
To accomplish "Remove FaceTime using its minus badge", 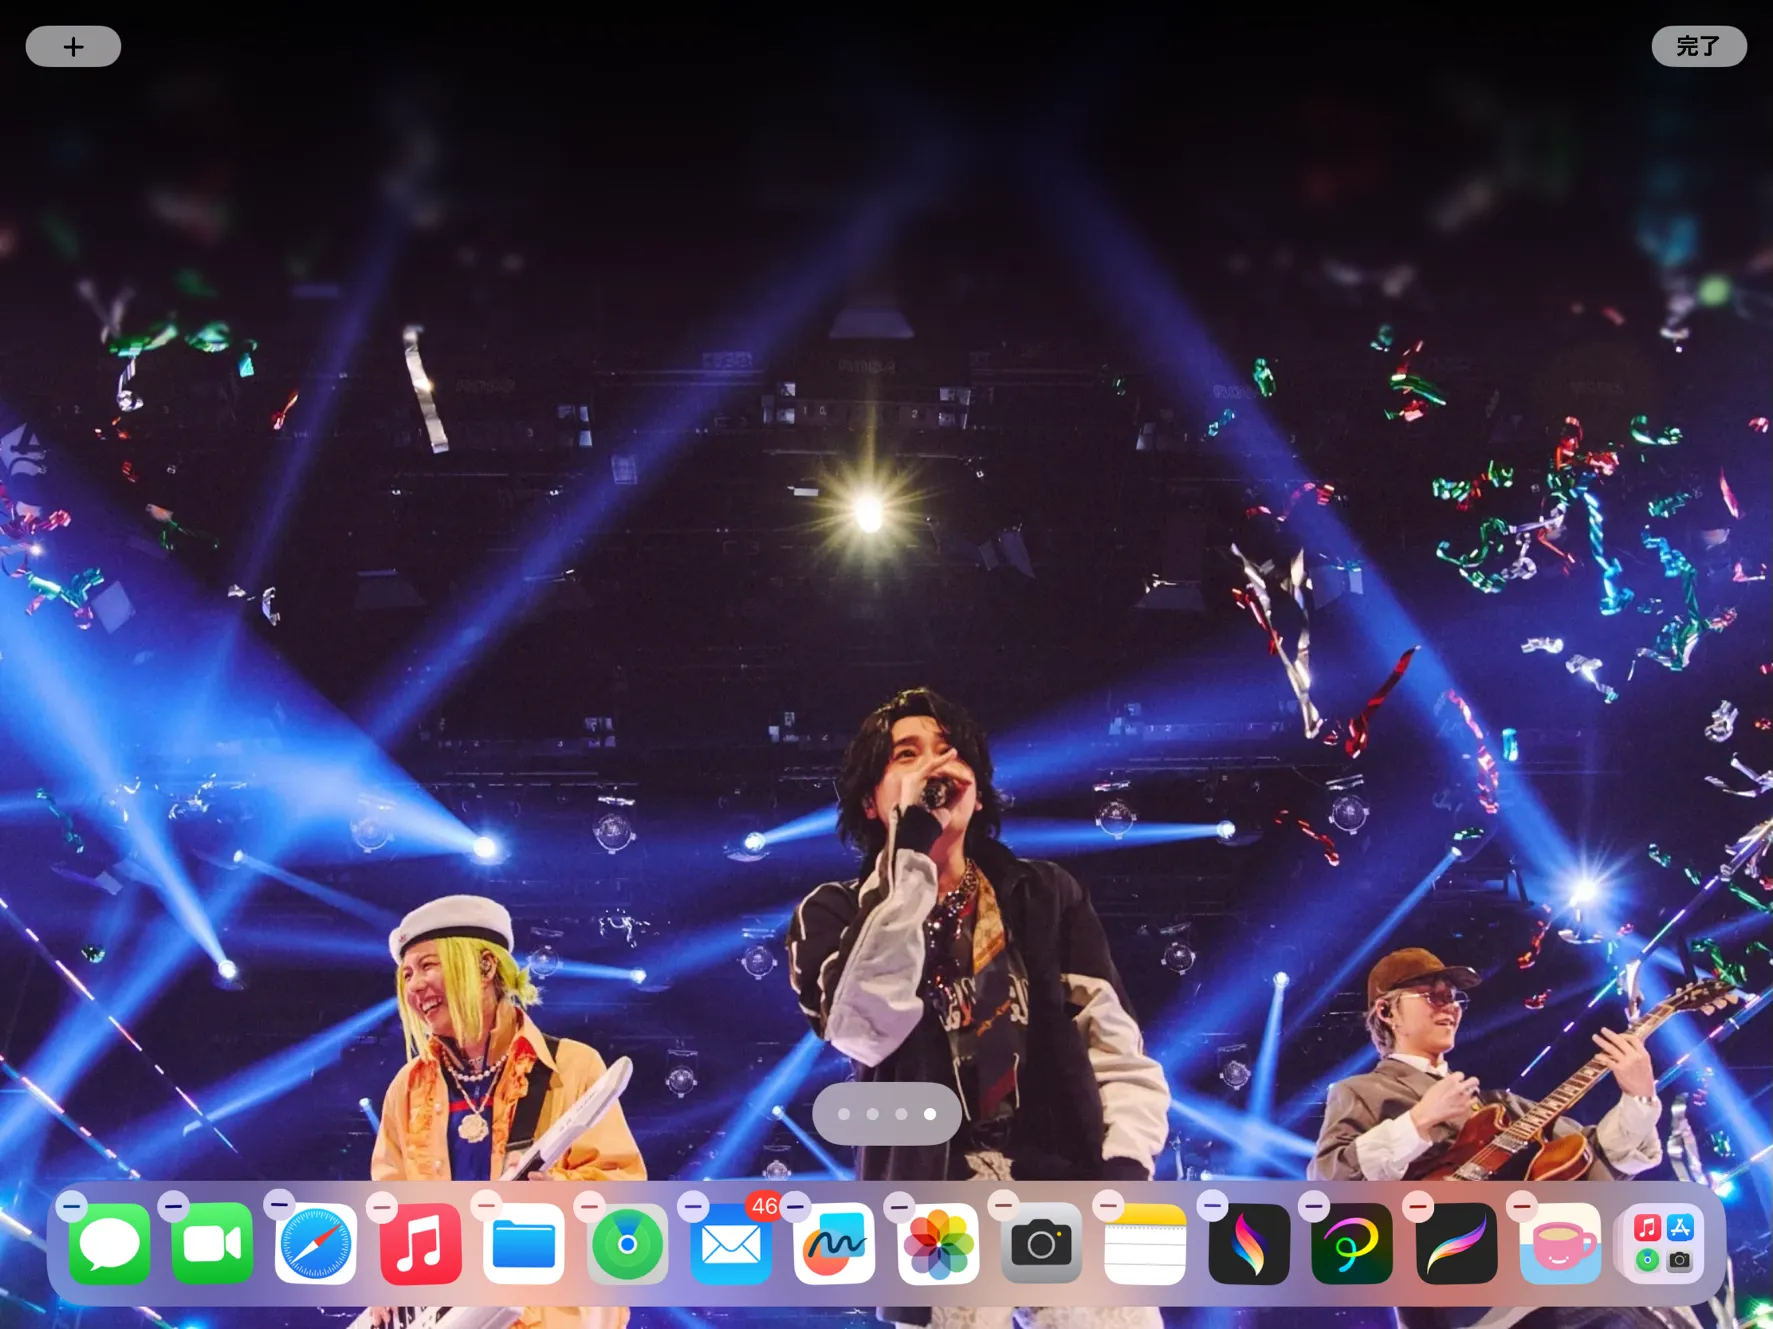I will 174,1206.
